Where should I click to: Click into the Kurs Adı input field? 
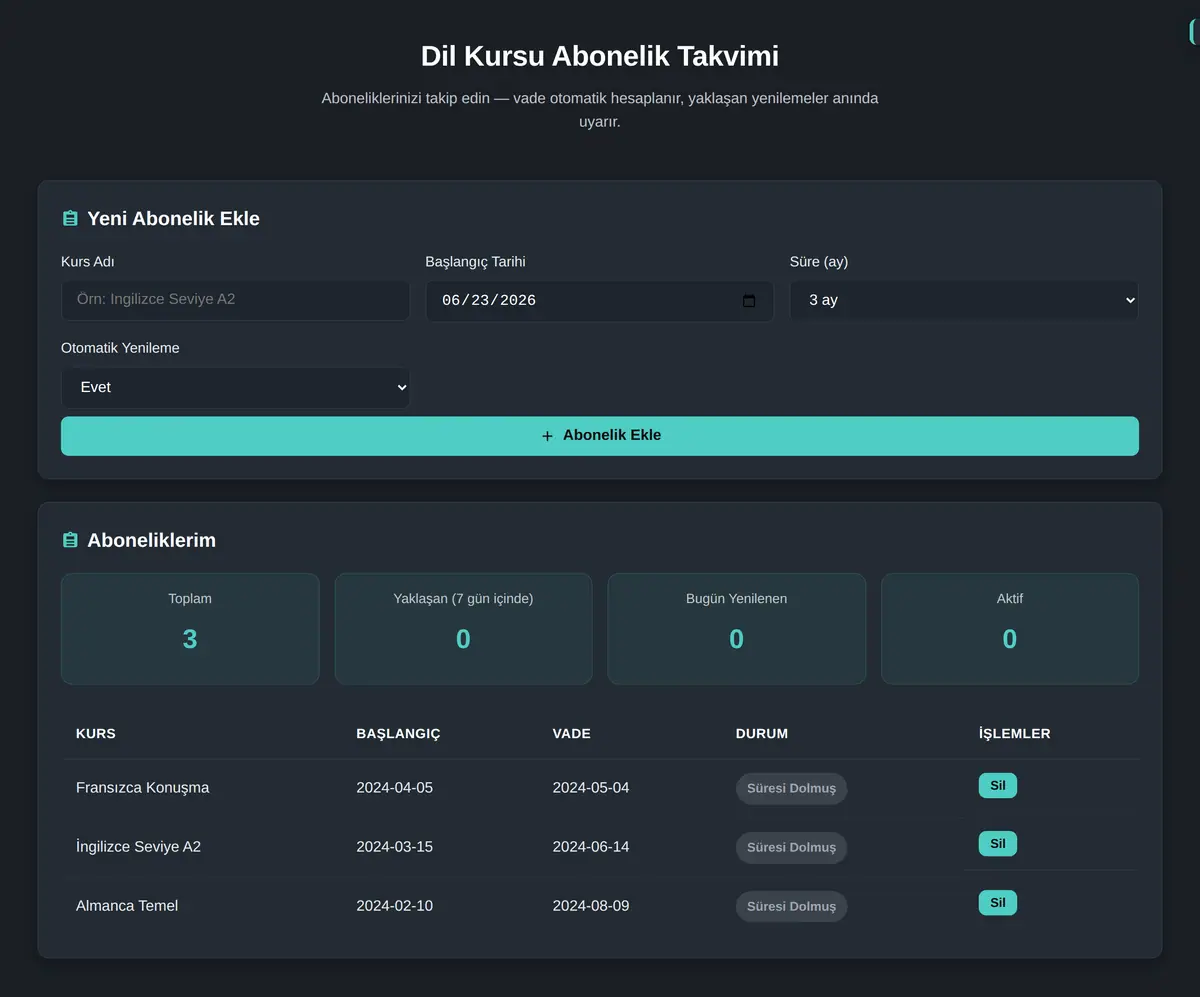click(x=235, y=300)
